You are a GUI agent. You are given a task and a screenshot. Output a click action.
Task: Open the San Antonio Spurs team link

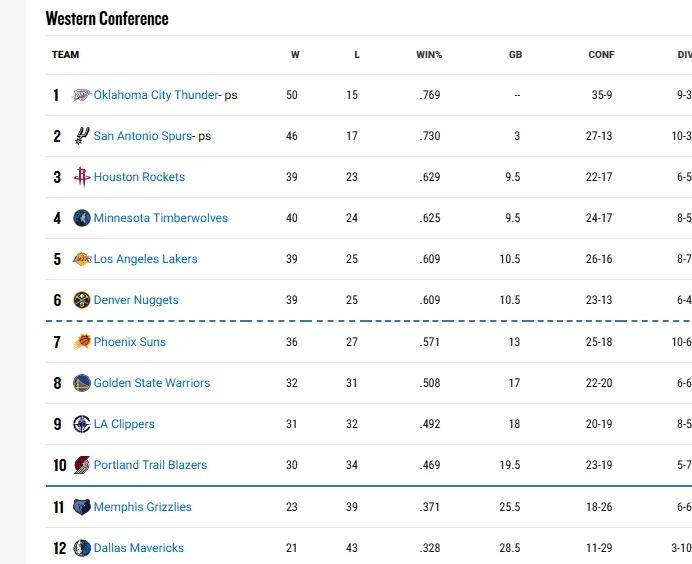tap(142, 136)
